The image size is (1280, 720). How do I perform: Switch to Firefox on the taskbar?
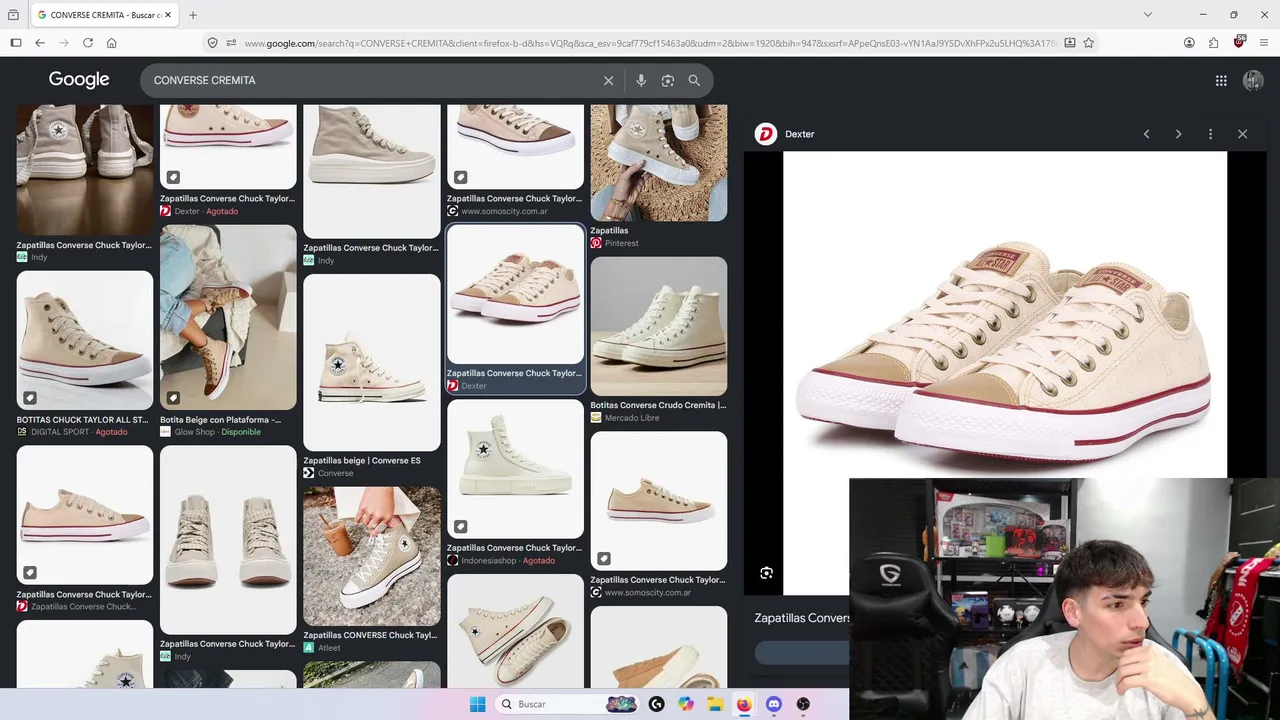[x=744, y=704]
